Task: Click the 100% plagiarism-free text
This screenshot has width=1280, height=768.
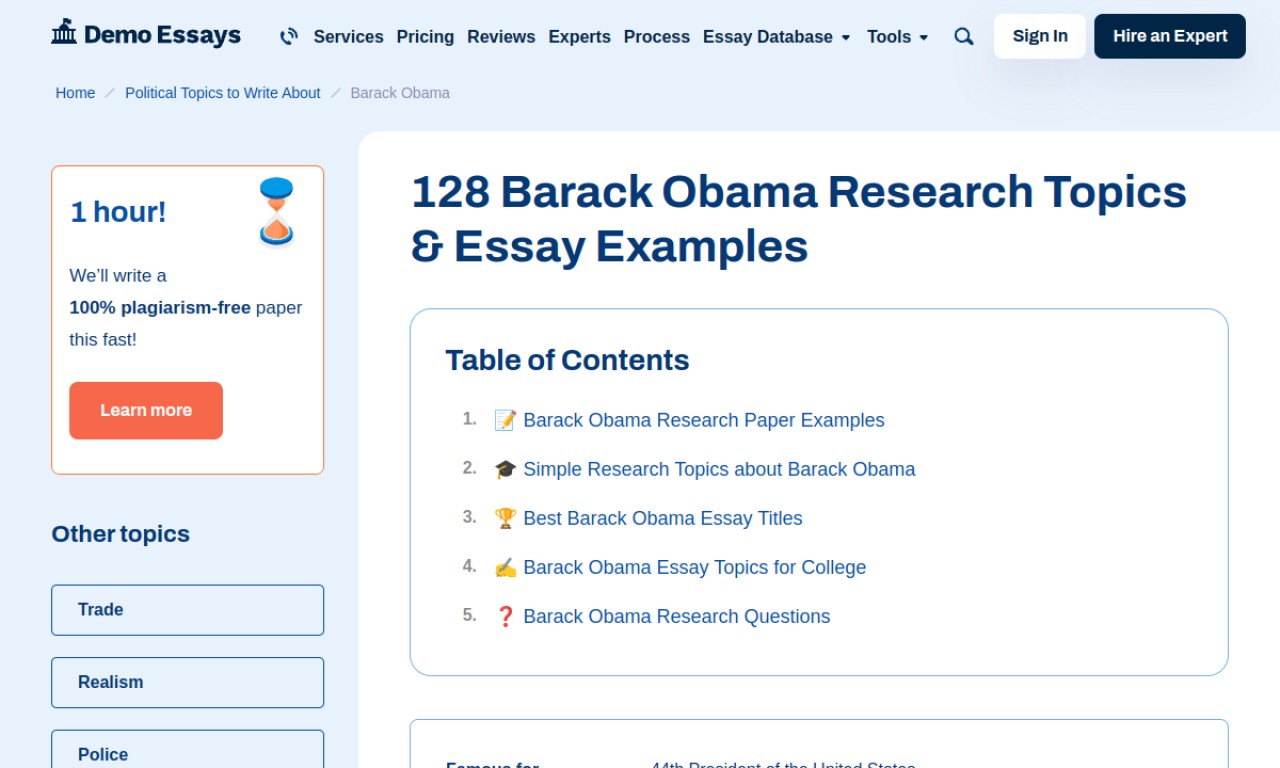Action: point(160,308)
